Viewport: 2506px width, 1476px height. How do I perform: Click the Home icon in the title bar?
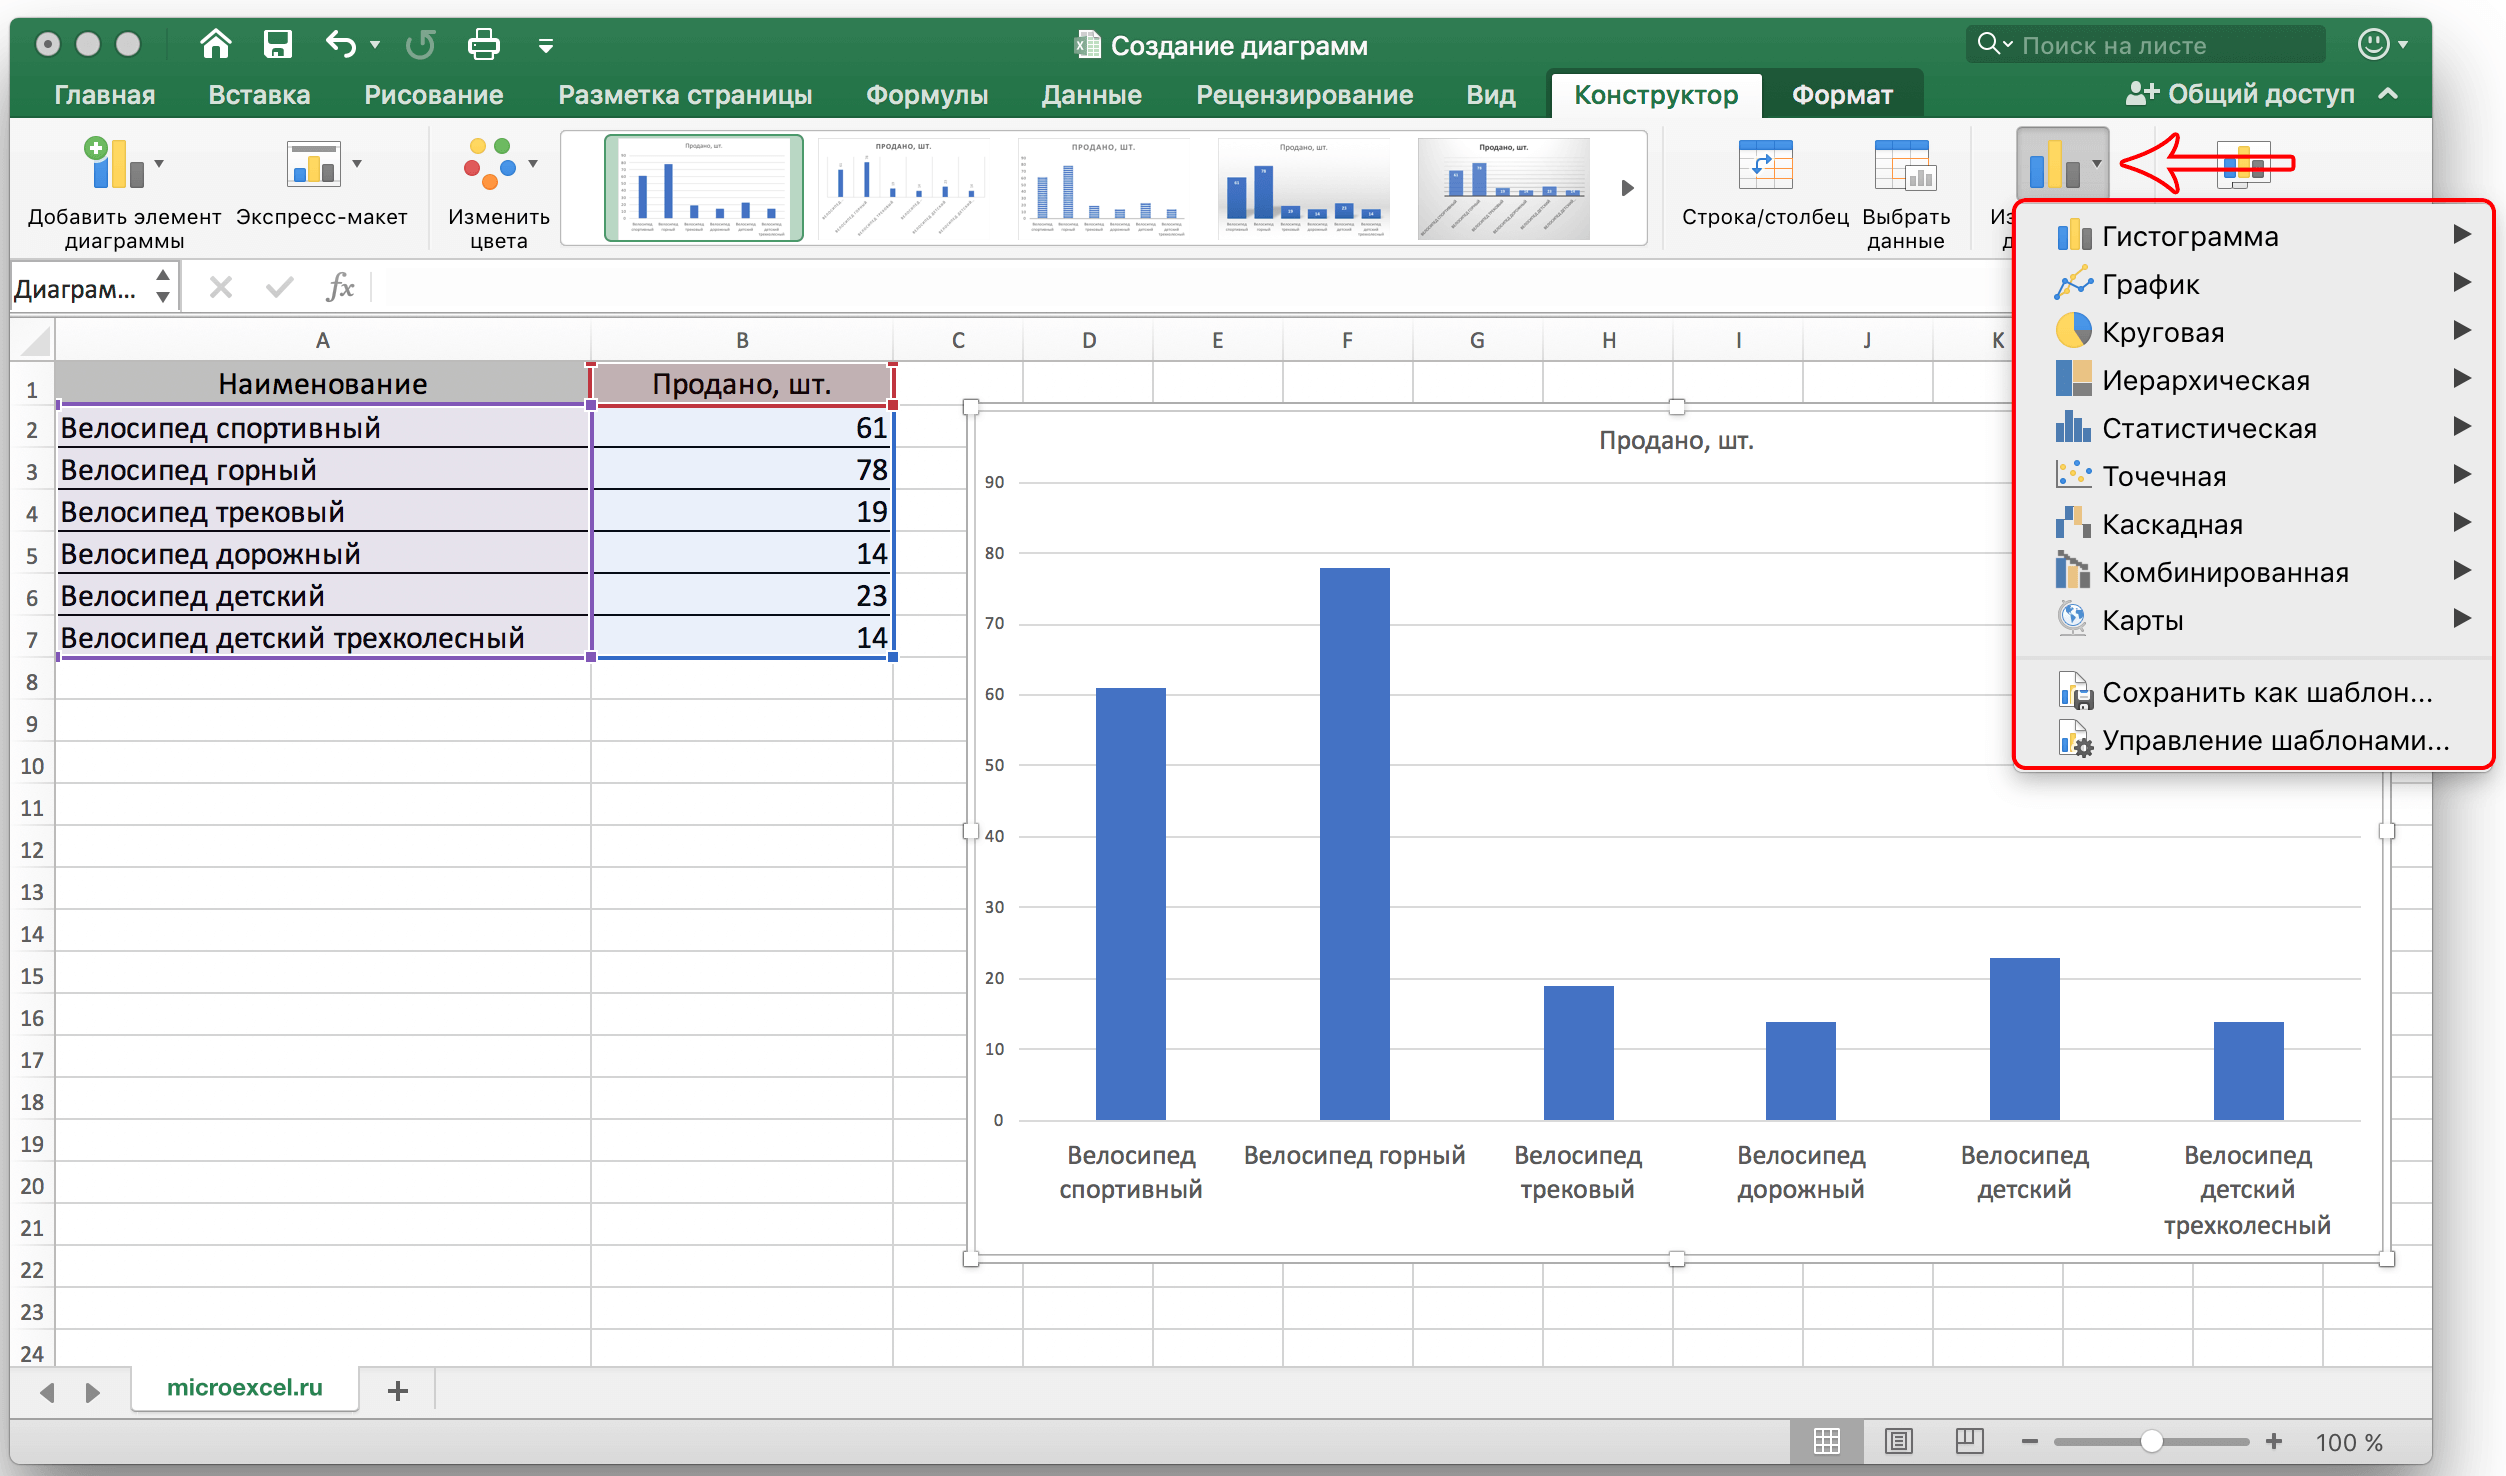click(216, 44)
